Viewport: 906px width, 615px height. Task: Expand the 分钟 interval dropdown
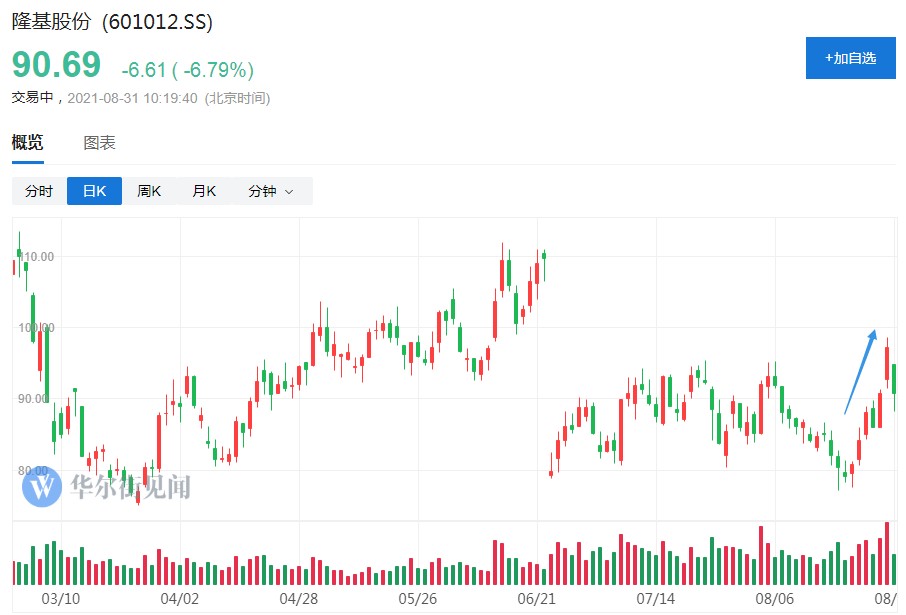pyautogui.click(x=271, y=191)
